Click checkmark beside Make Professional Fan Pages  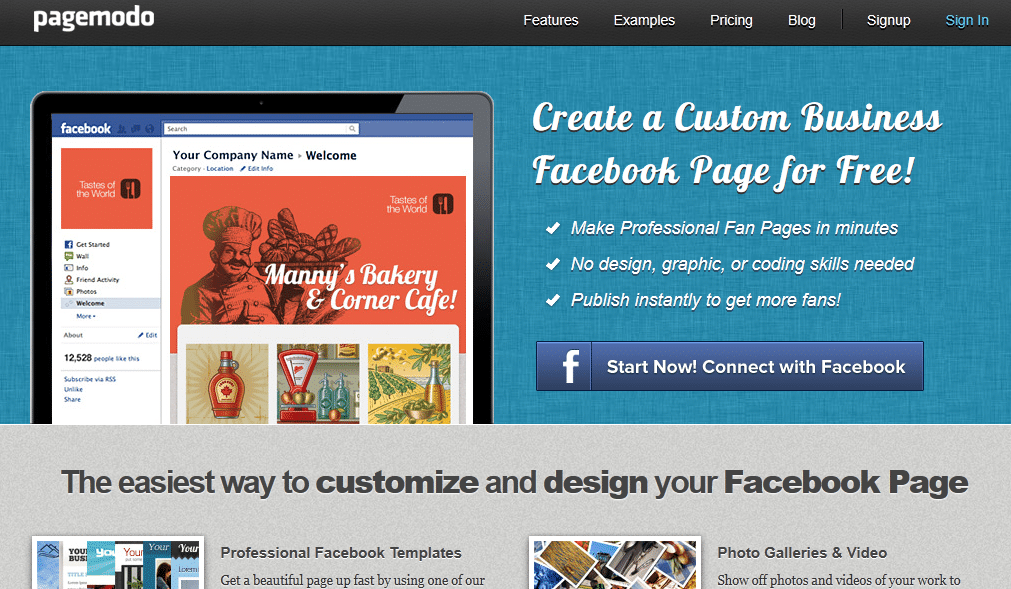coord(553,227)
